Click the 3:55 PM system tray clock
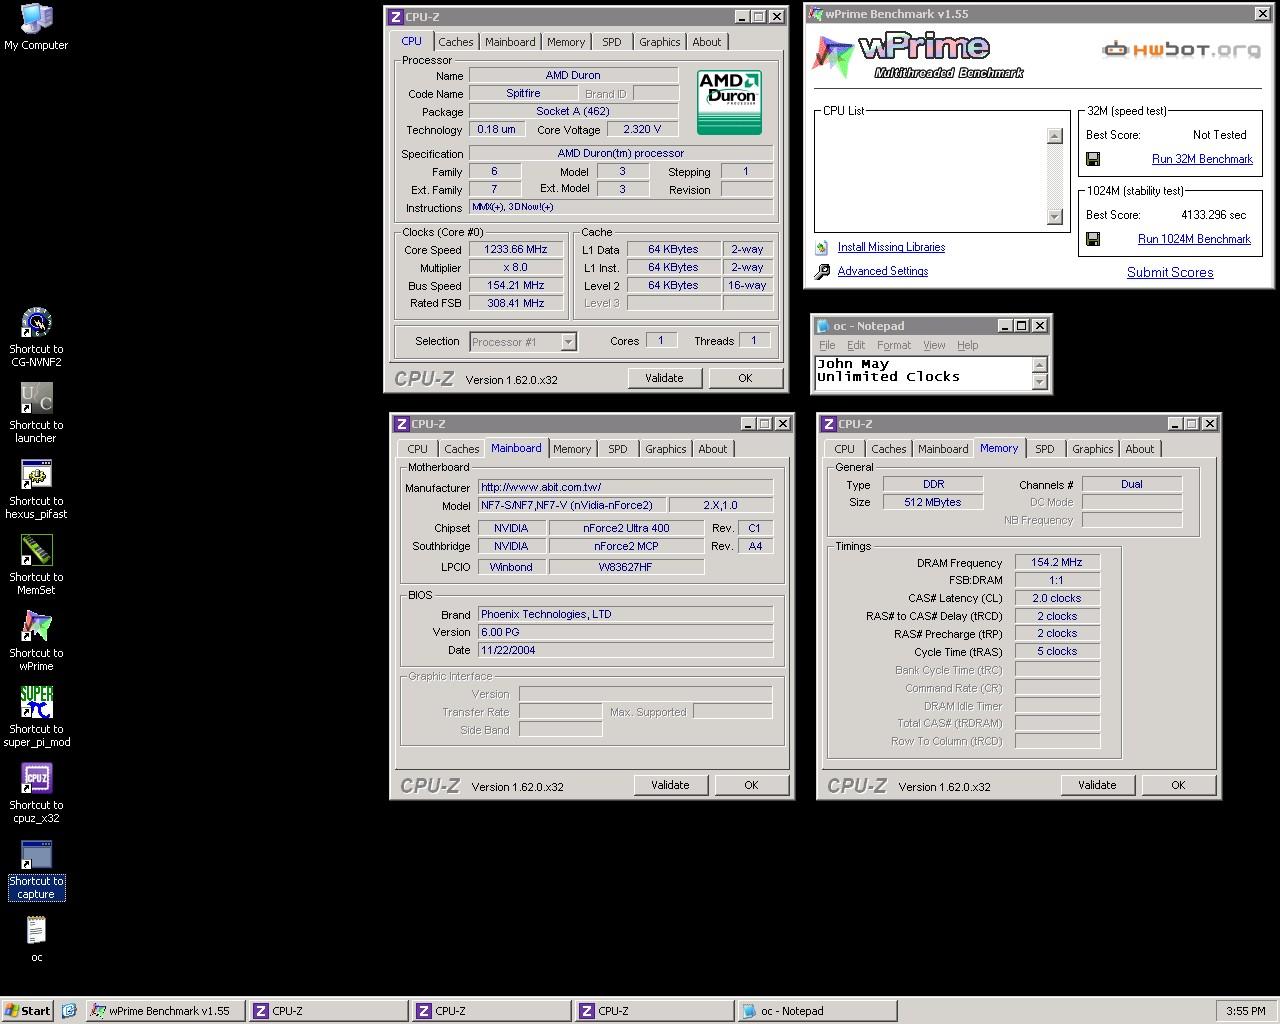1280x1024 pixels. [1246, 1011]
